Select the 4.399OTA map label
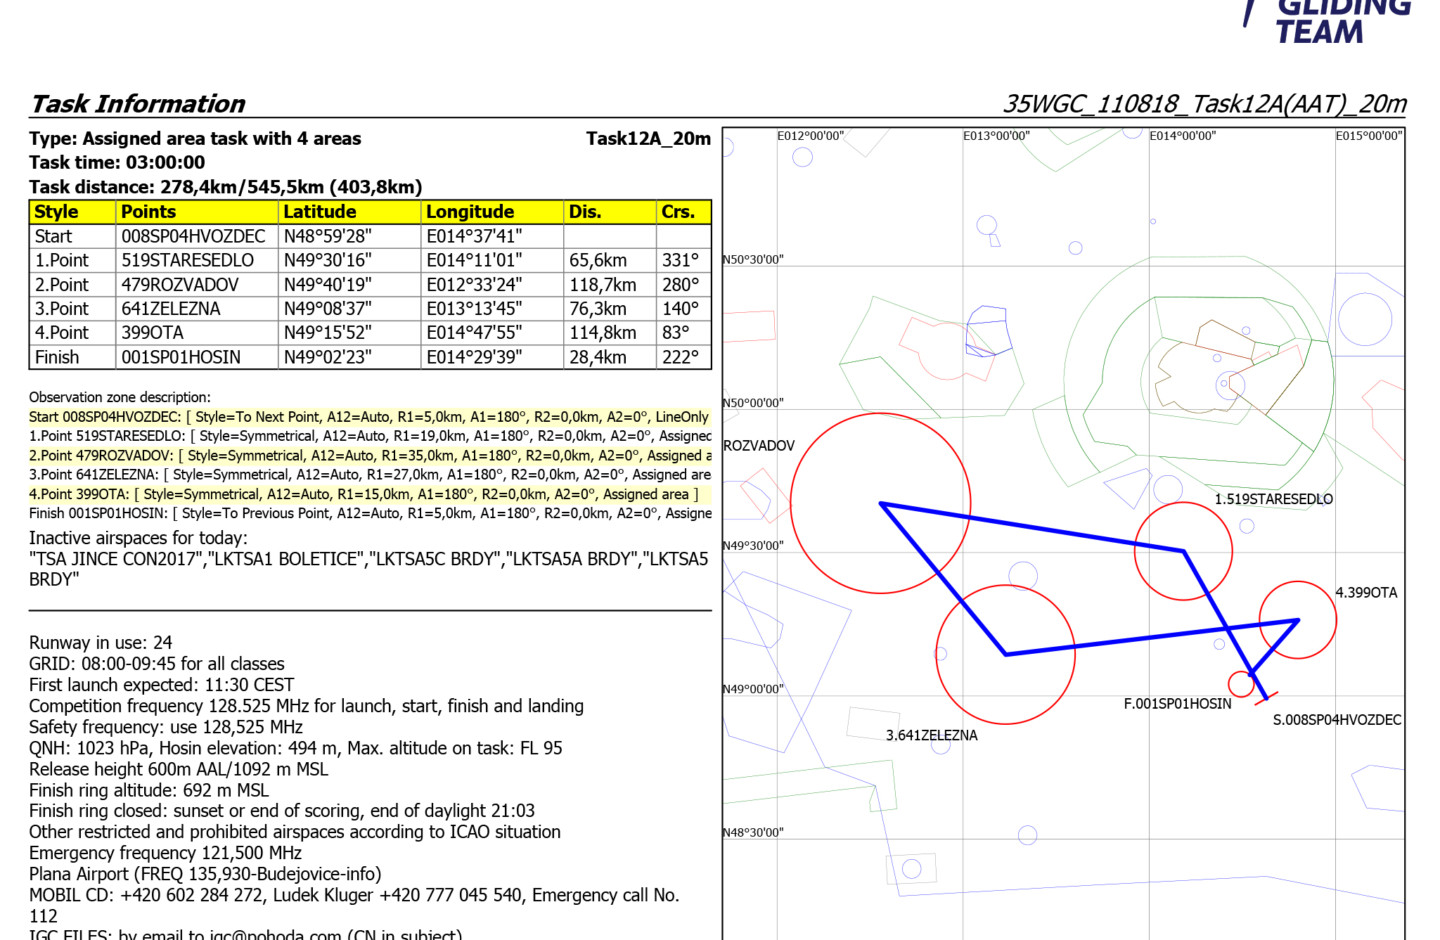Screen dimensions: 1440x940 (1366, 593)
